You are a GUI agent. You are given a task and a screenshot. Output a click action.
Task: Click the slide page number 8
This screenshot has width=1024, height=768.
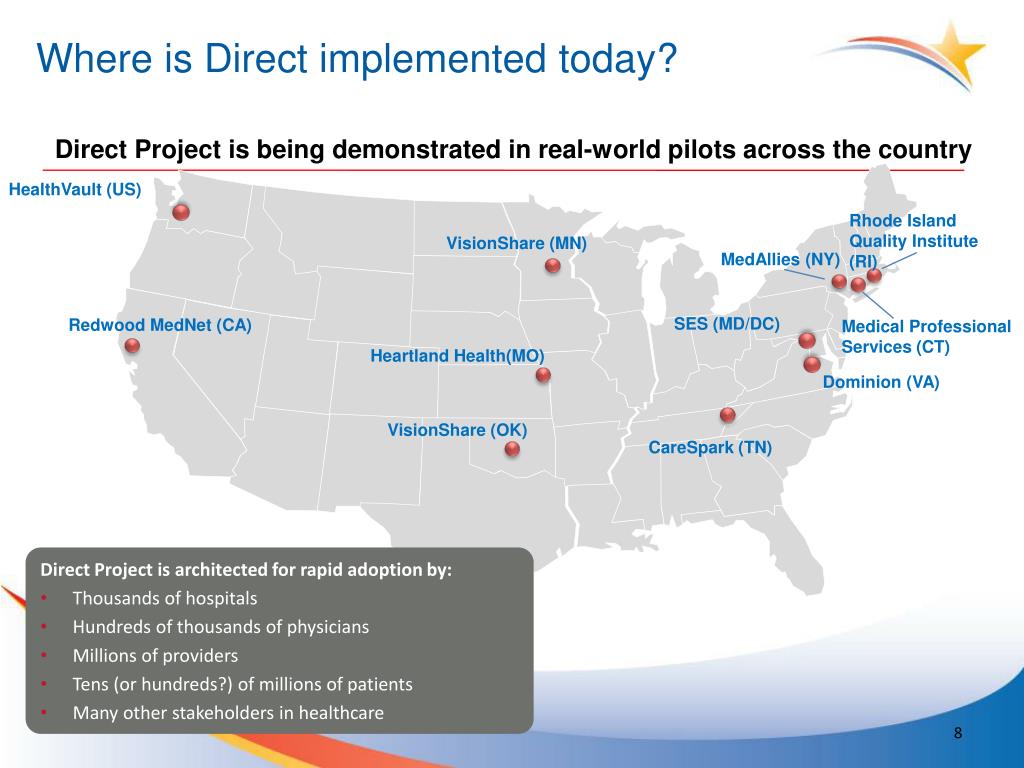tap(958, 733)
